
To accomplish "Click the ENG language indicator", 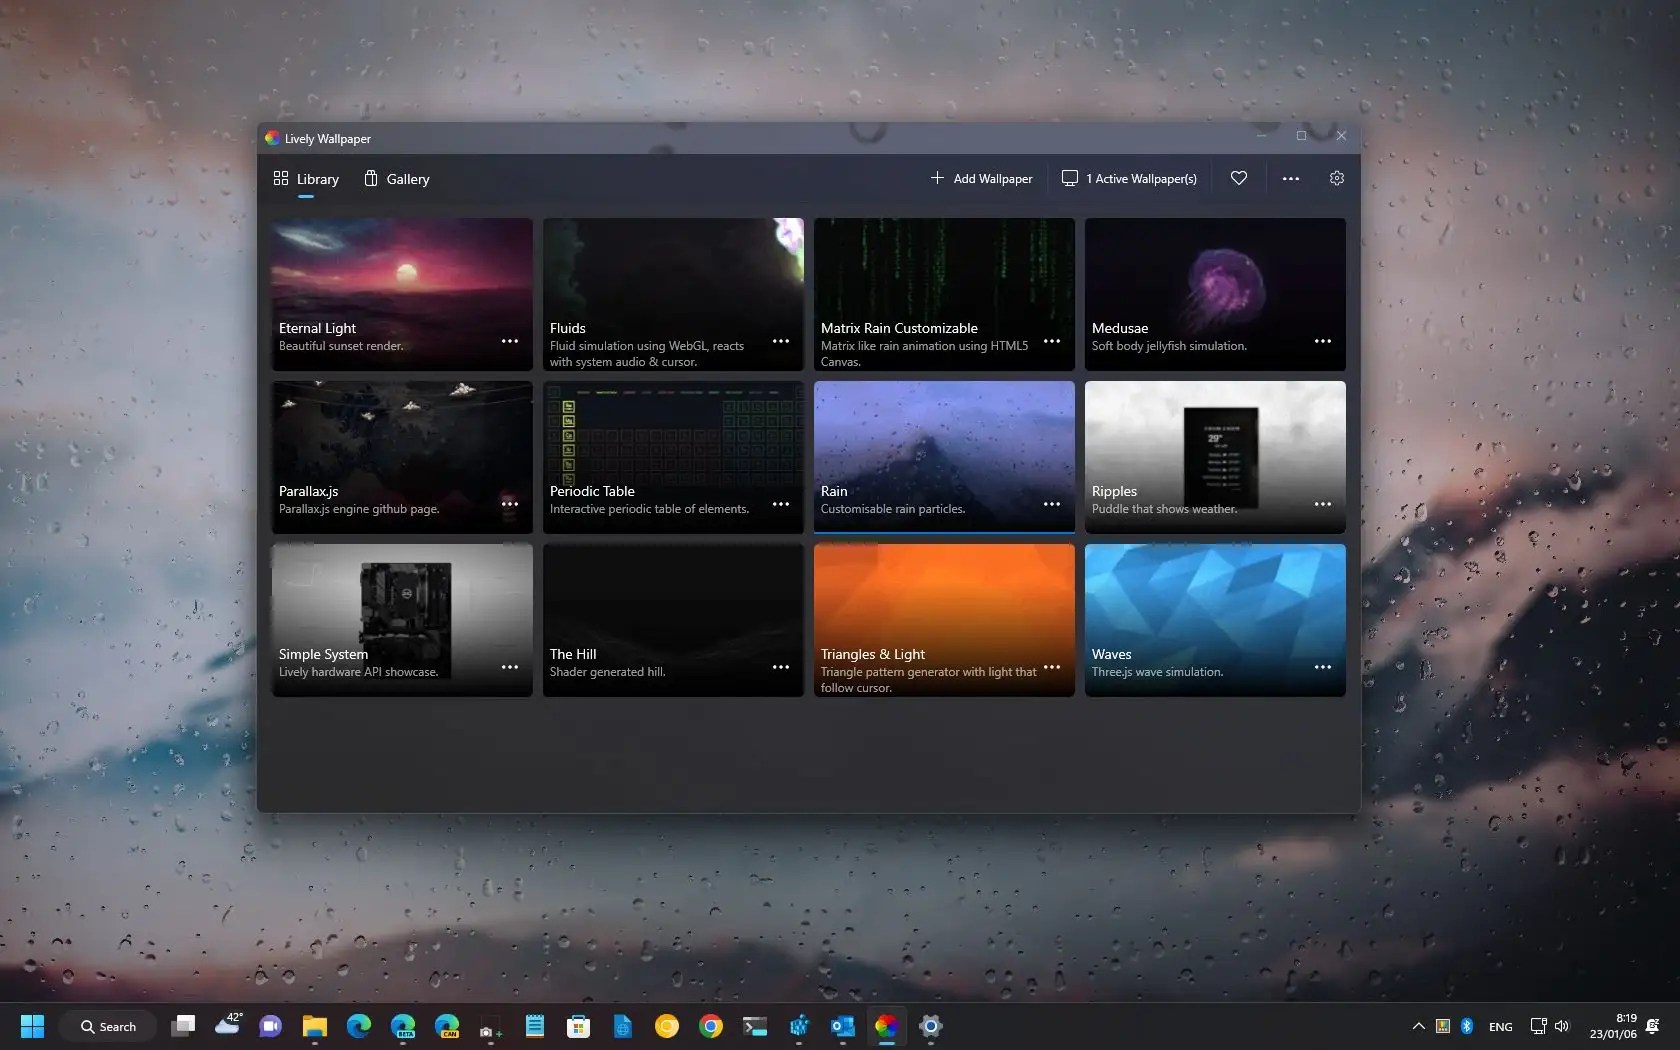I will pyautogui.click(x=1500, y=1026).
